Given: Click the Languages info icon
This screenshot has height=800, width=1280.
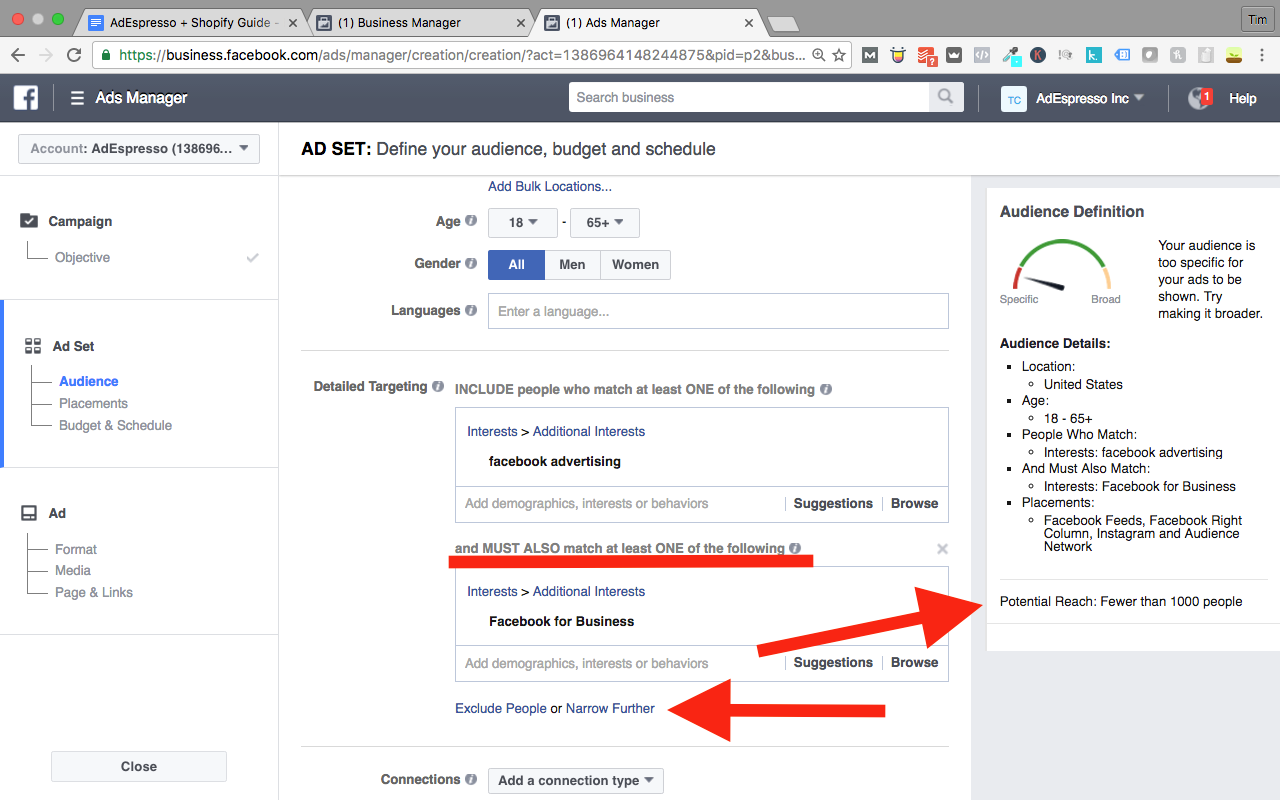Looking at the screenshot, I should [470, 310].
